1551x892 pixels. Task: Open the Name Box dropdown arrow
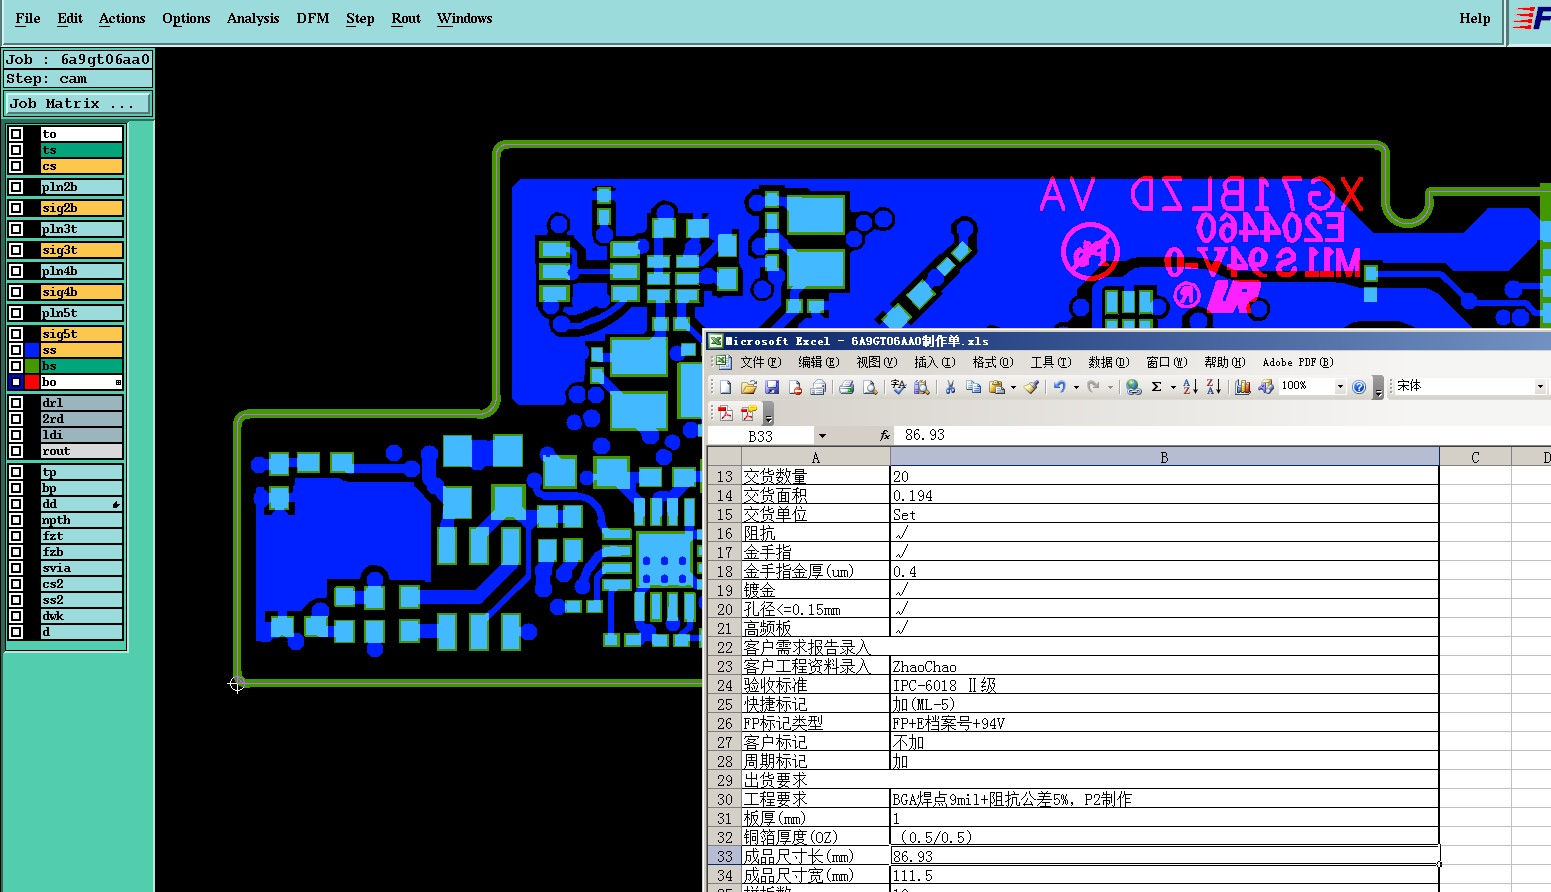[822, 436]
